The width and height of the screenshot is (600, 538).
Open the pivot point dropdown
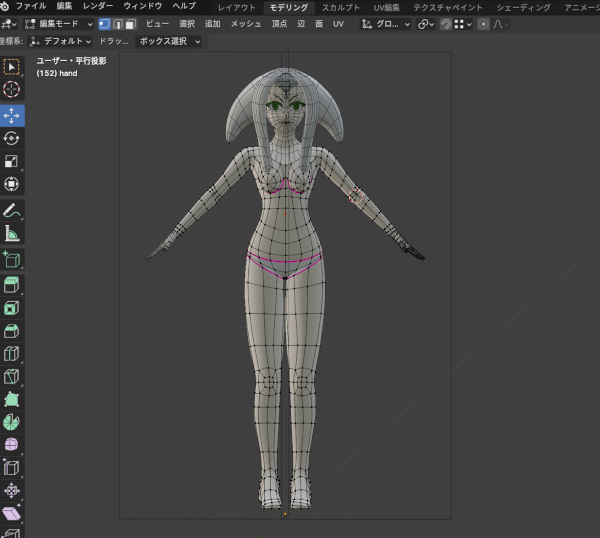tap(426, 24)
